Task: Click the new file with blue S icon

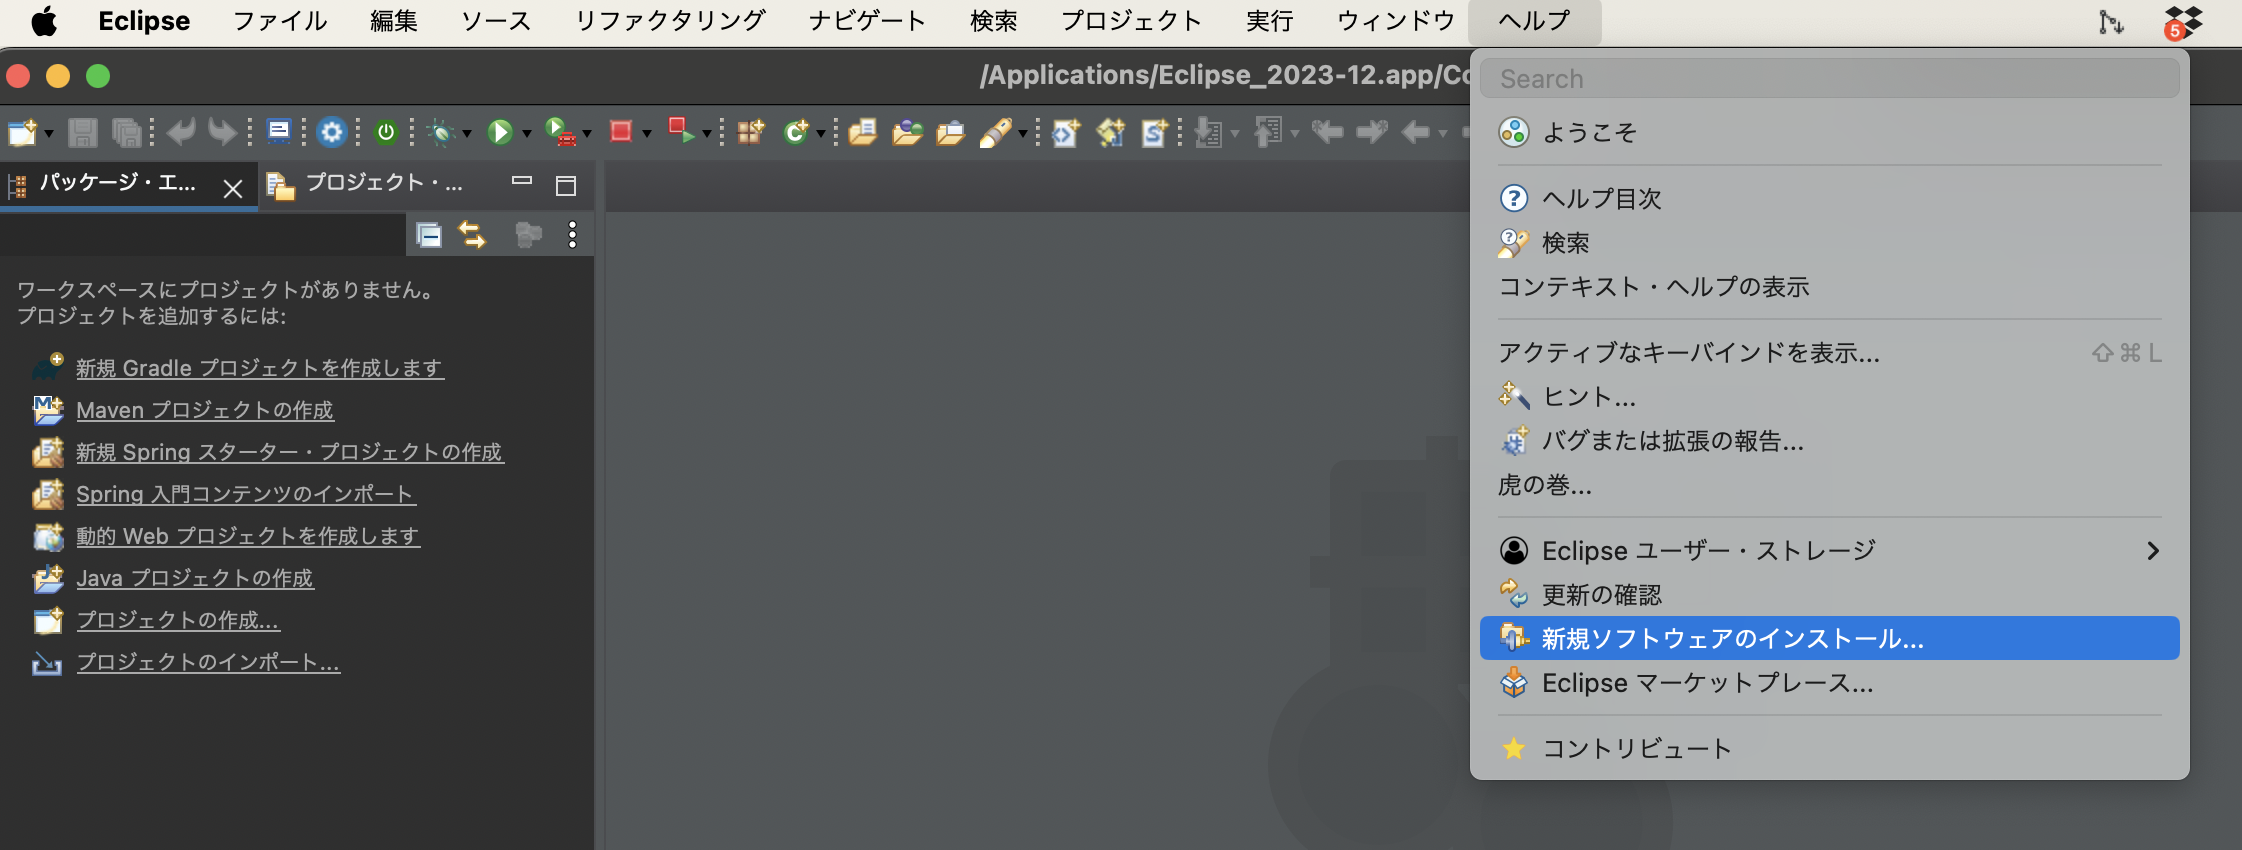Action: (x=1155, y=132)
